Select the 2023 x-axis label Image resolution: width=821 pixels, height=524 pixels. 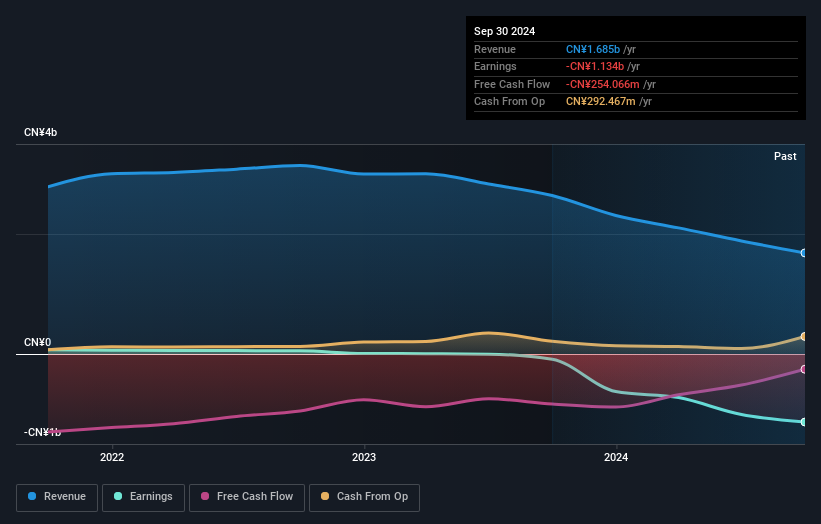364,457
